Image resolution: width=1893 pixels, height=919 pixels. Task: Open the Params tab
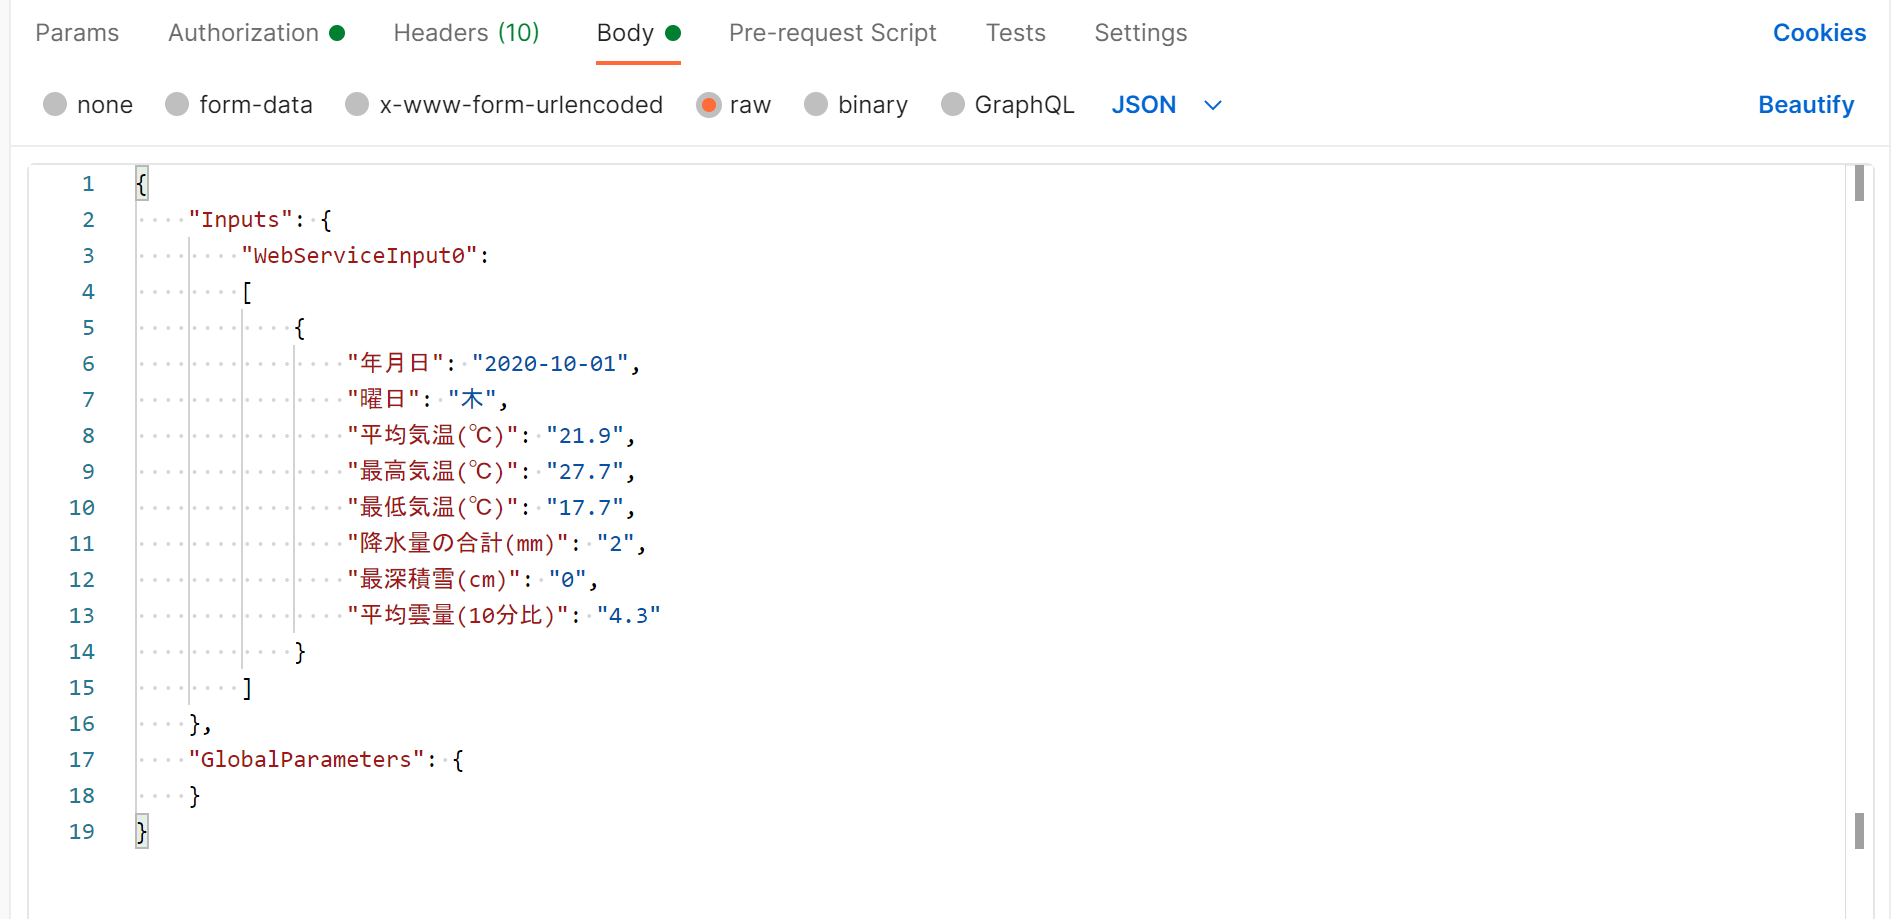click(x=77, y=33)
